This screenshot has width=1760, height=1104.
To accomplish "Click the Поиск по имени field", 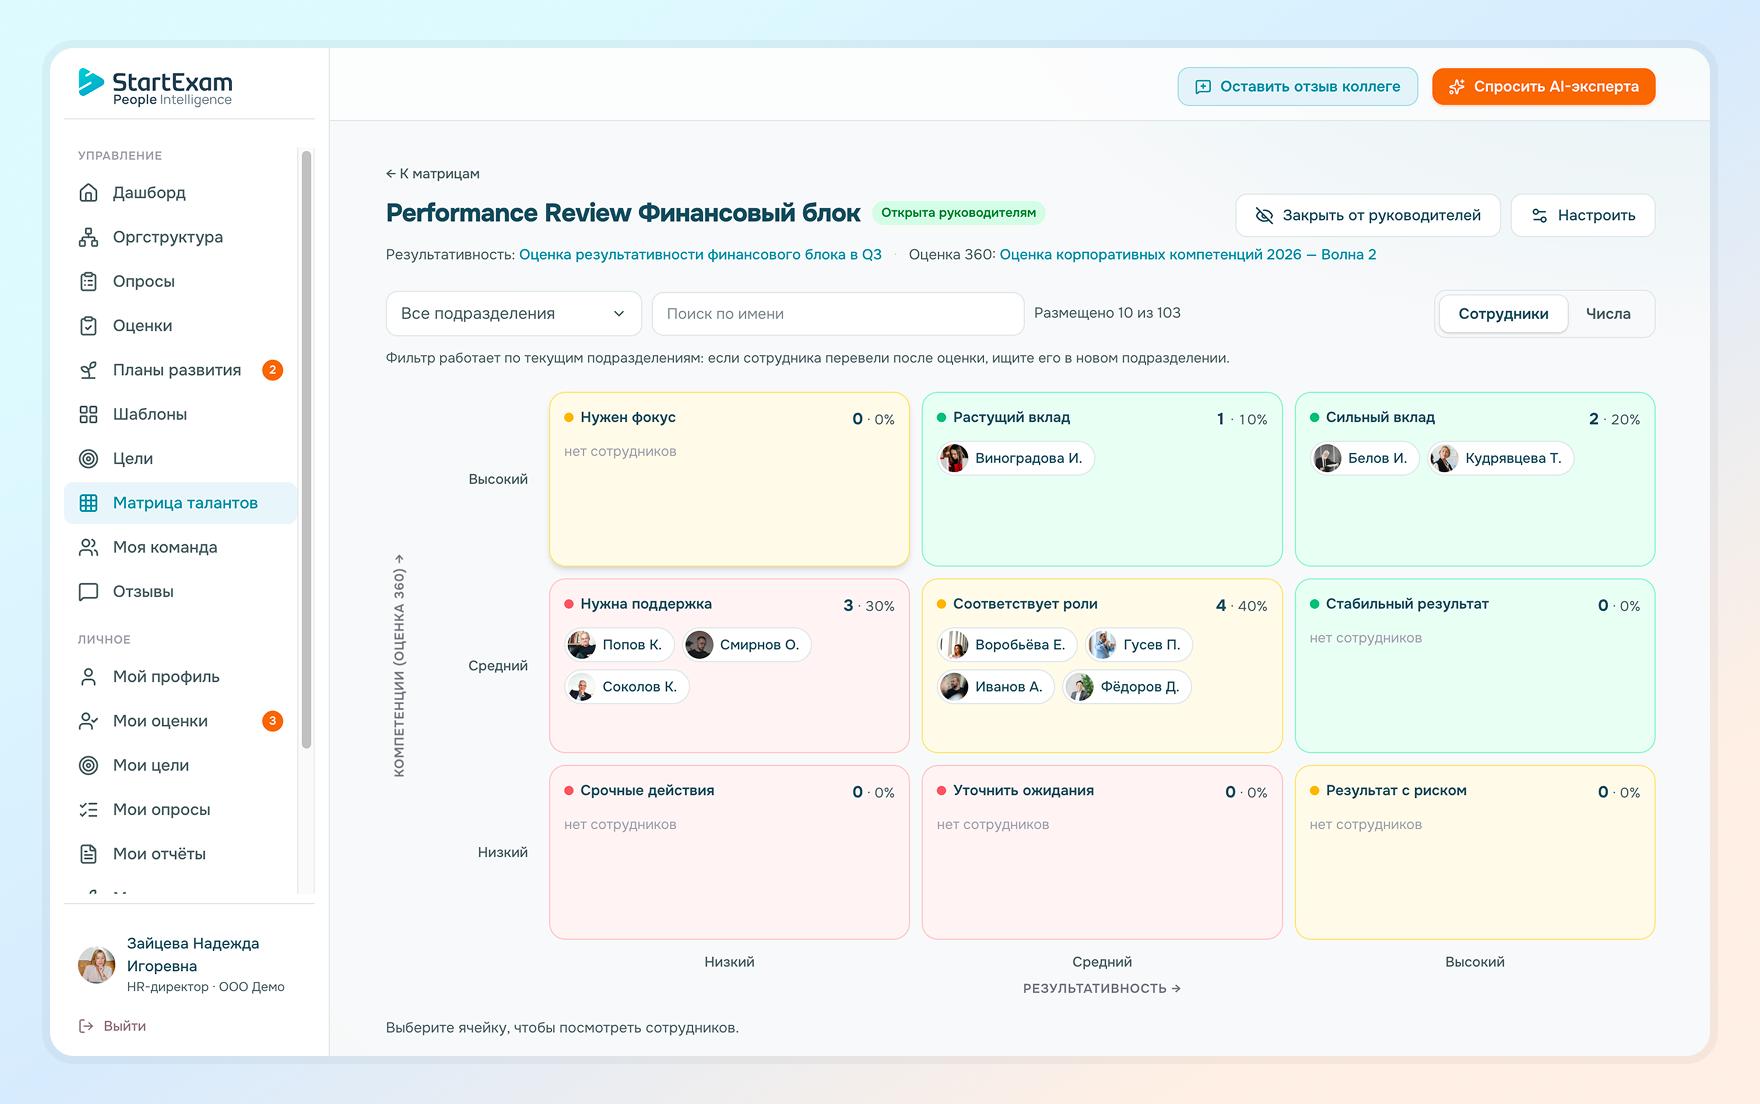I will (838, 314).
